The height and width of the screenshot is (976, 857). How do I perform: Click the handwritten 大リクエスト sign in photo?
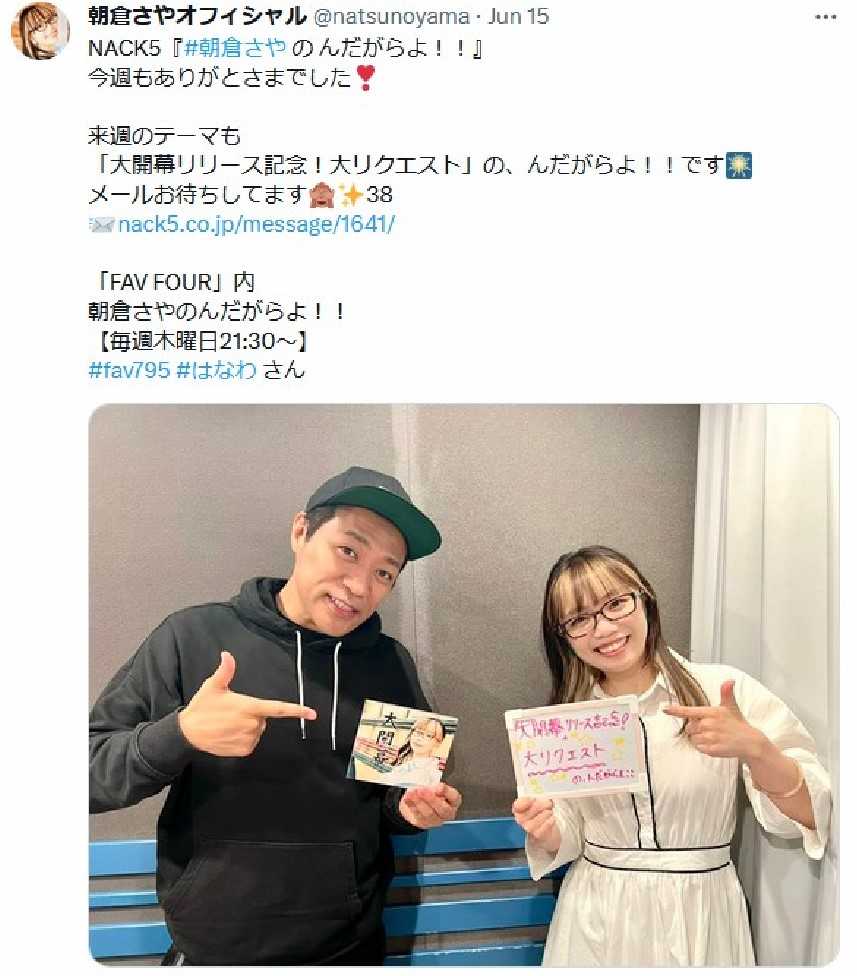(574, 747)
